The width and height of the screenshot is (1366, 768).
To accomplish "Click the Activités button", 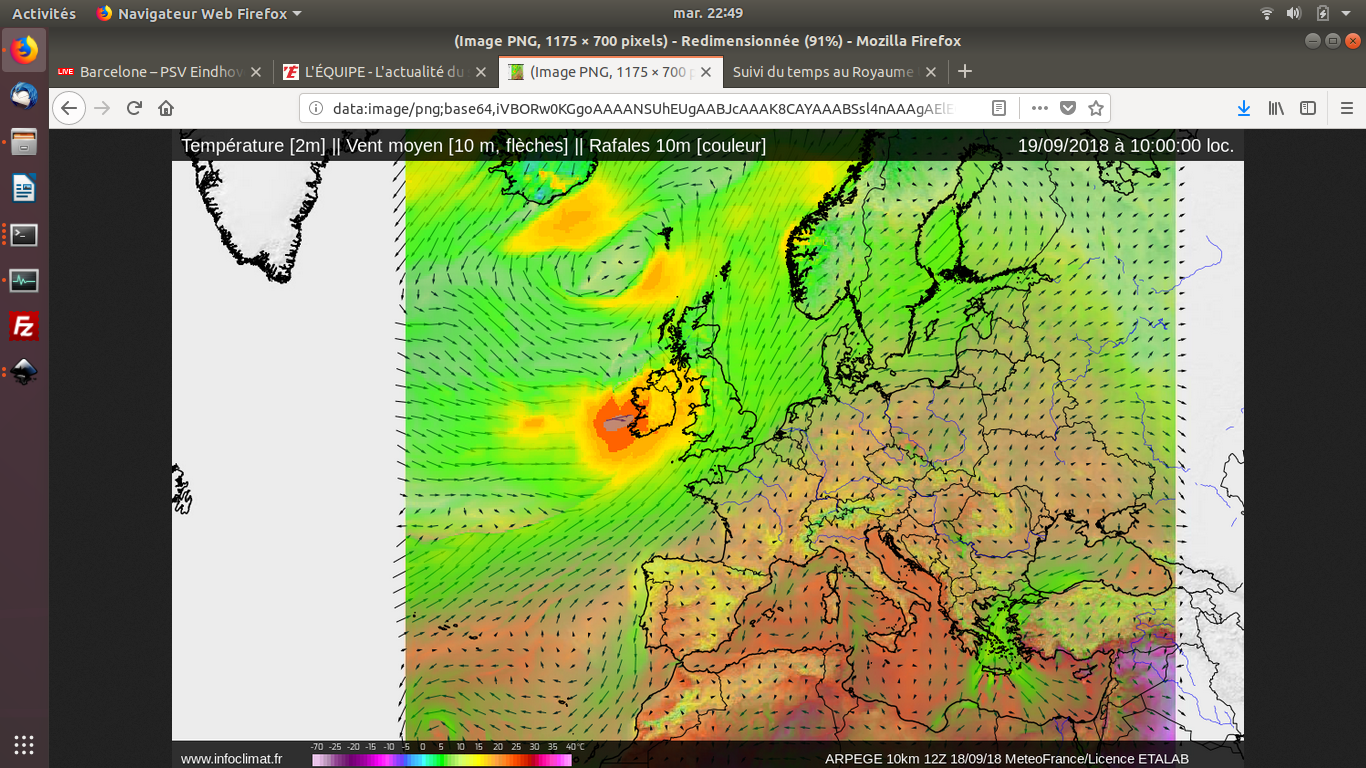I will (44, 14).
